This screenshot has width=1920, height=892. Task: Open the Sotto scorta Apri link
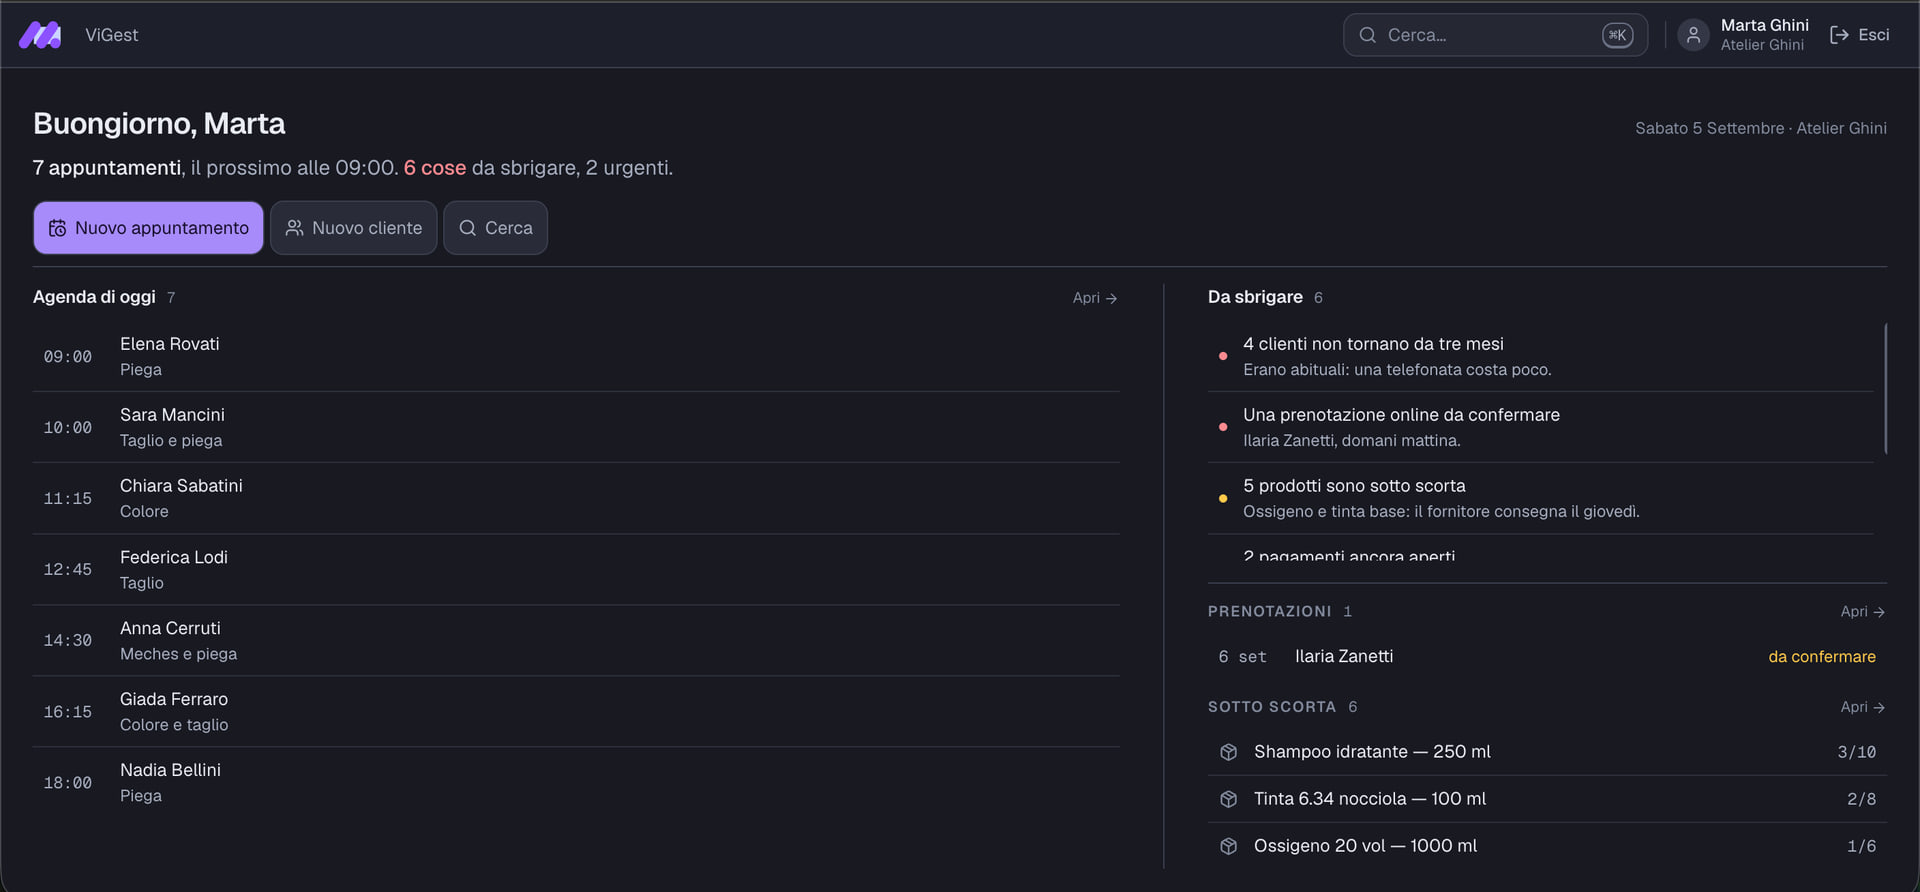[1863, 707]
